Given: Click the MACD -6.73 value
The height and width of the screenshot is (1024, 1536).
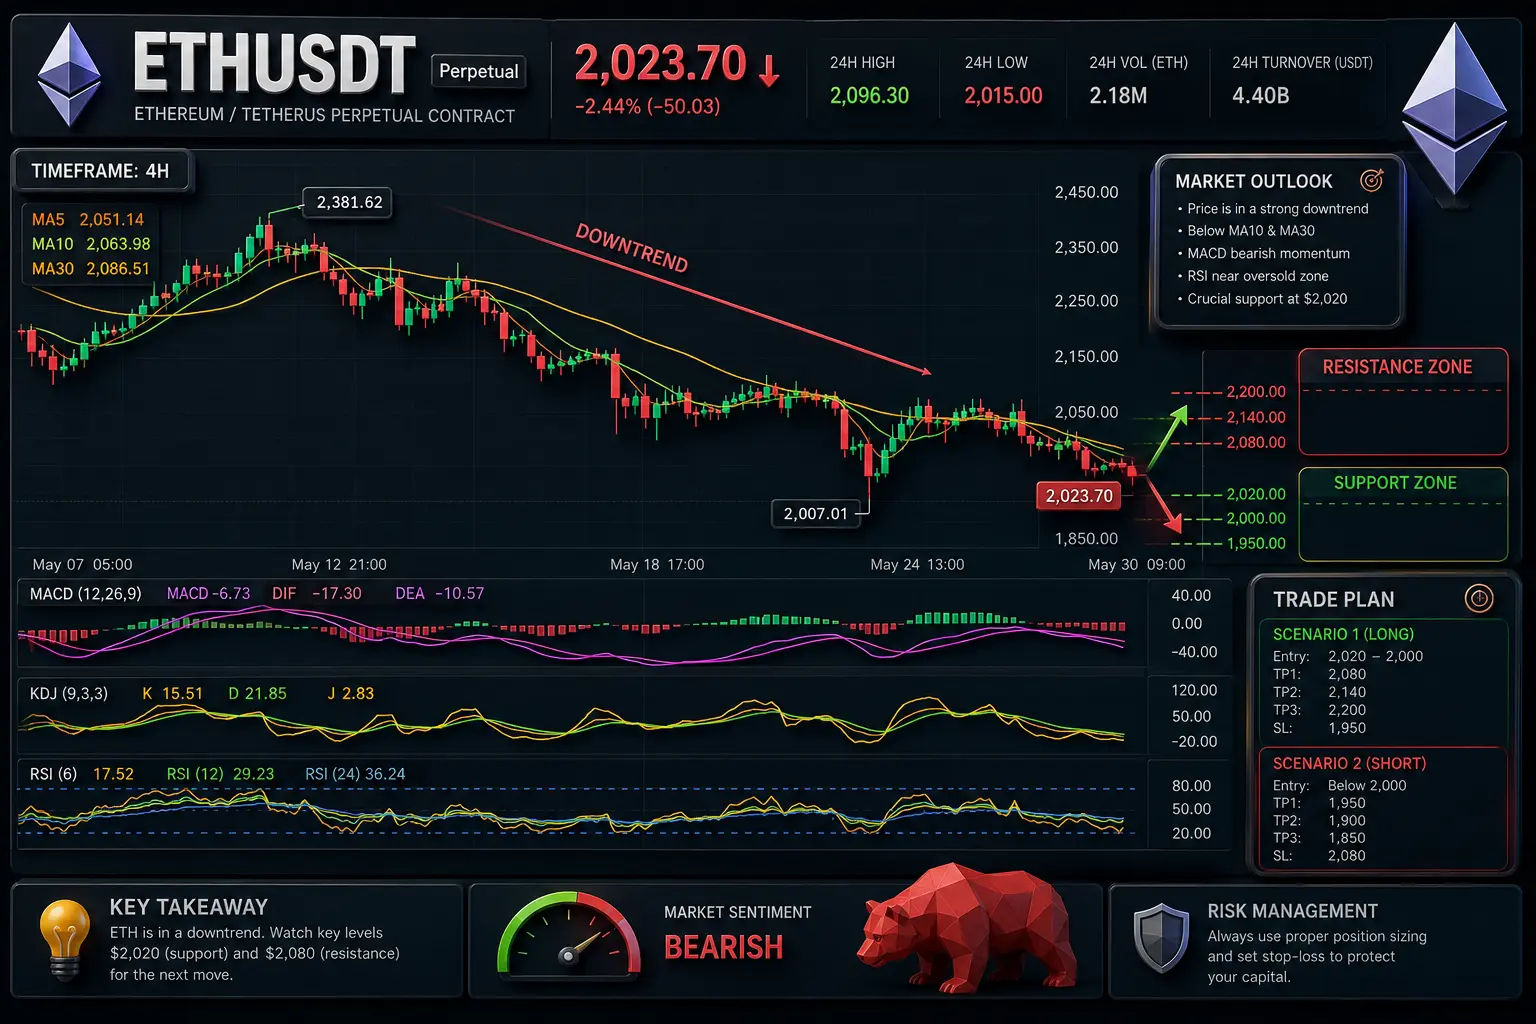Looking at the screenshot, I should [209, 594].
